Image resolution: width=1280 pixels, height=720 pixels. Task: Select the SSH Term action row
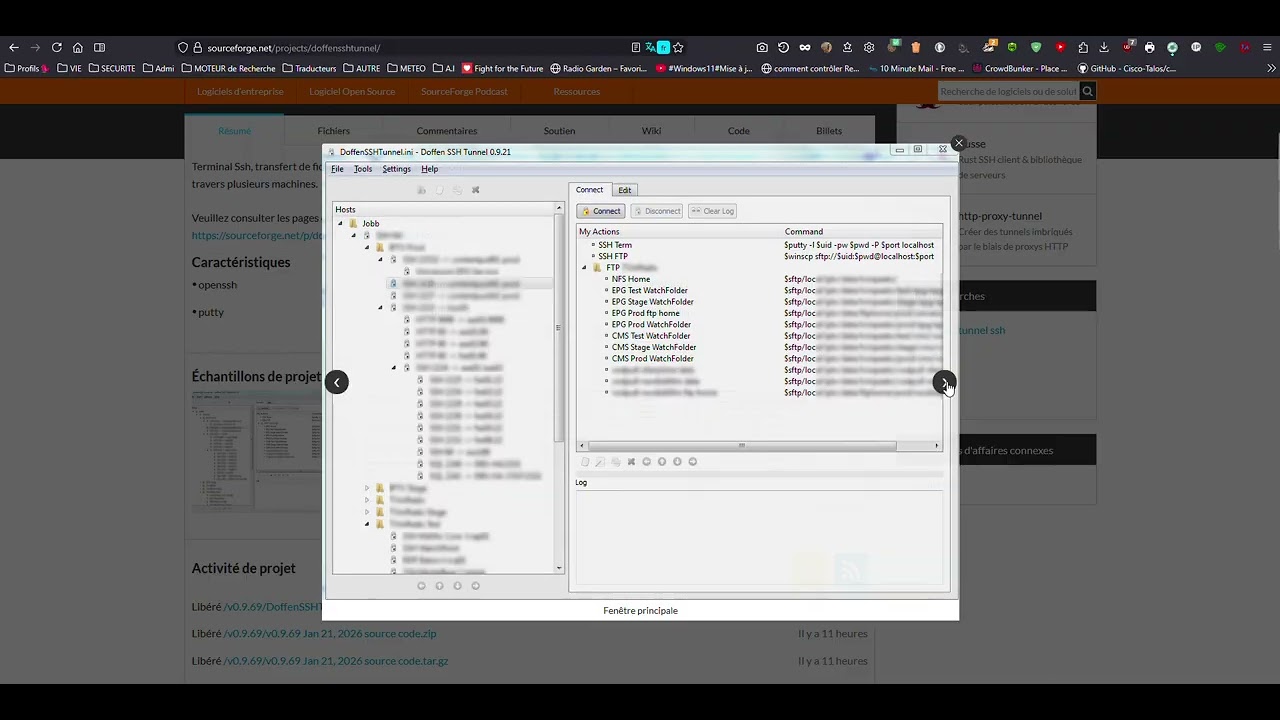coord(615,245)
